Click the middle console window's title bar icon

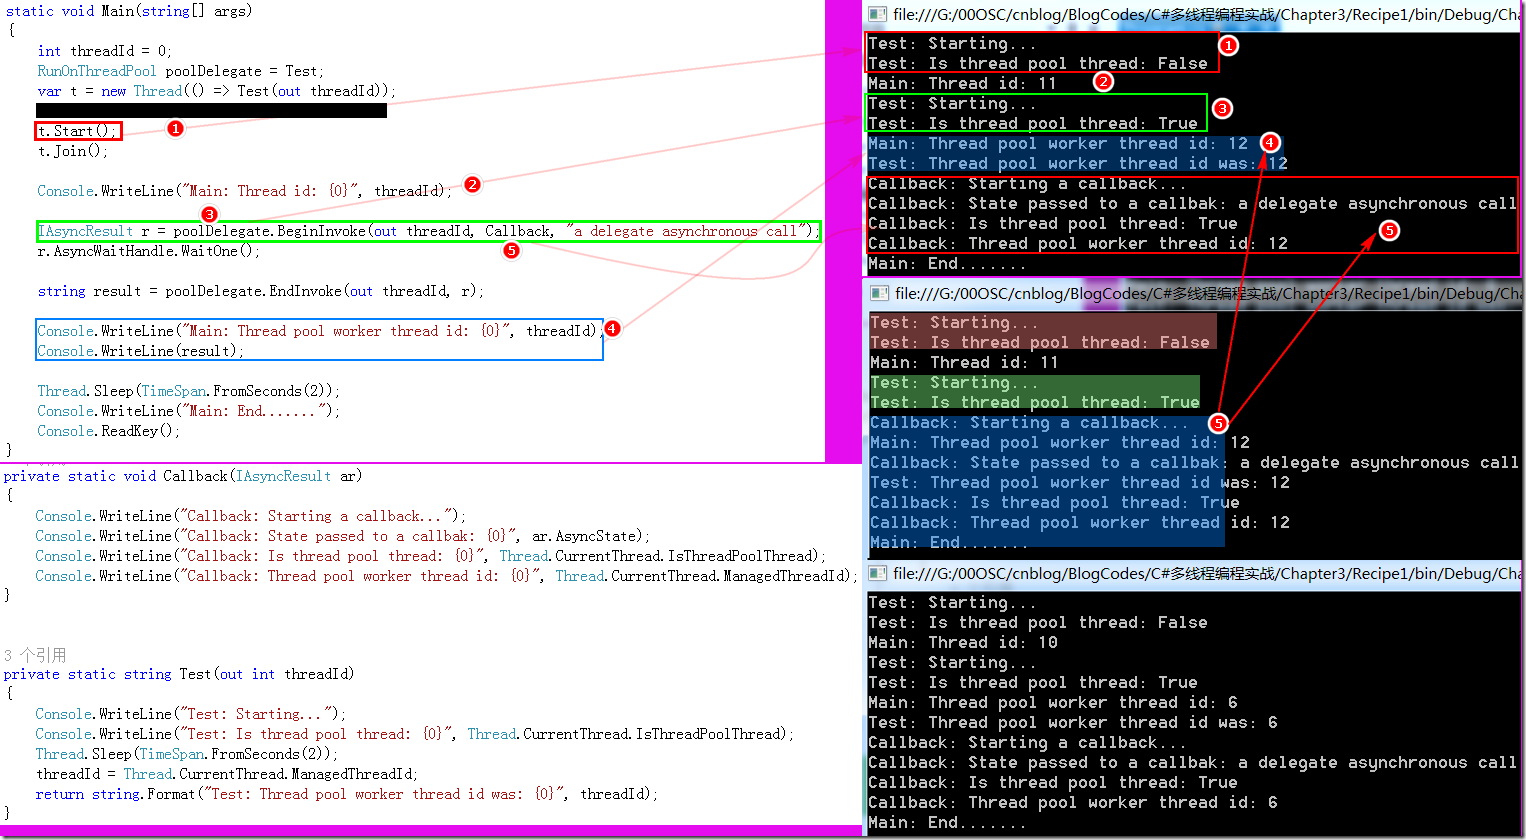879,293
